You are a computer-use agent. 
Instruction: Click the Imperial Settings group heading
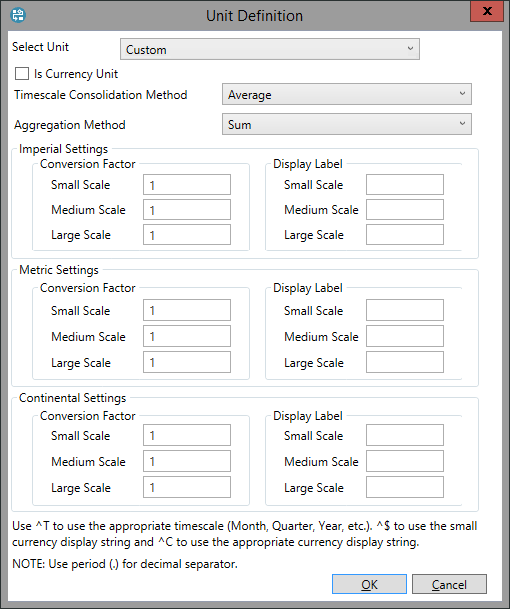point(63,149)
